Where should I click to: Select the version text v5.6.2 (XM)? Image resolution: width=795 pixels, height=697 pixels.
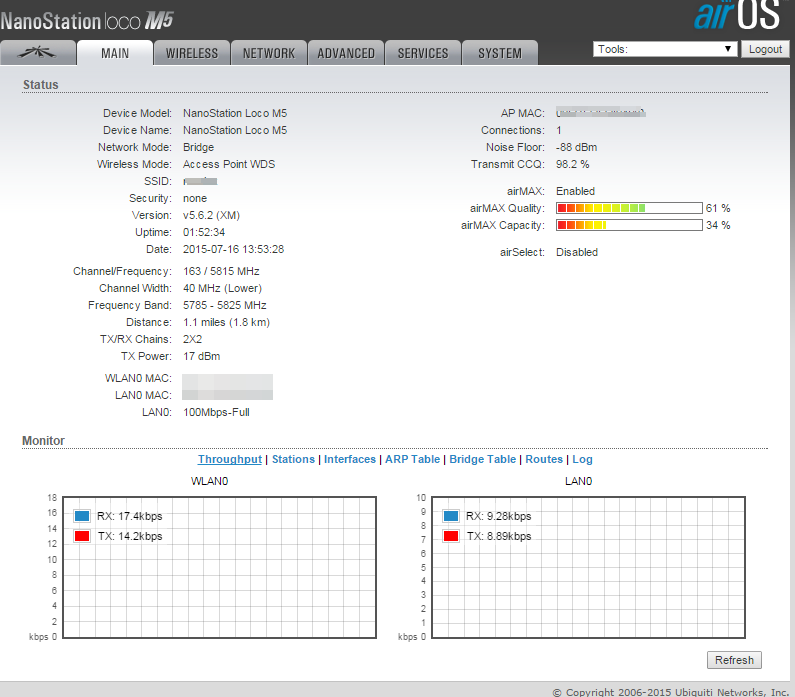click(x=211, y=215)
